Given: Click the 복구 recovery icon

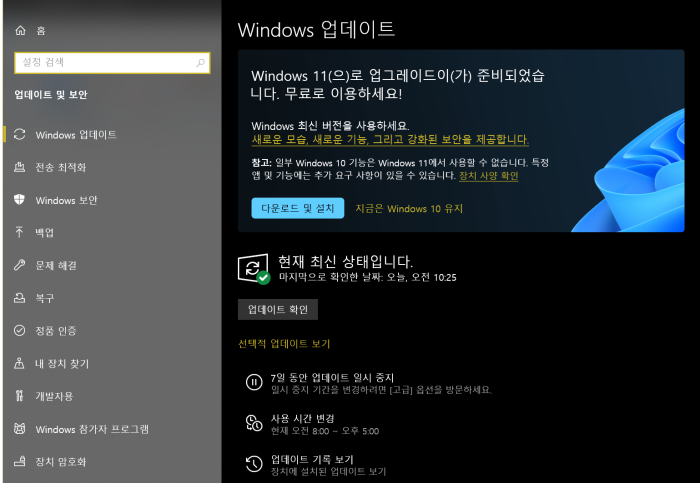Looking at the screenshot, I should pos(20,298).
